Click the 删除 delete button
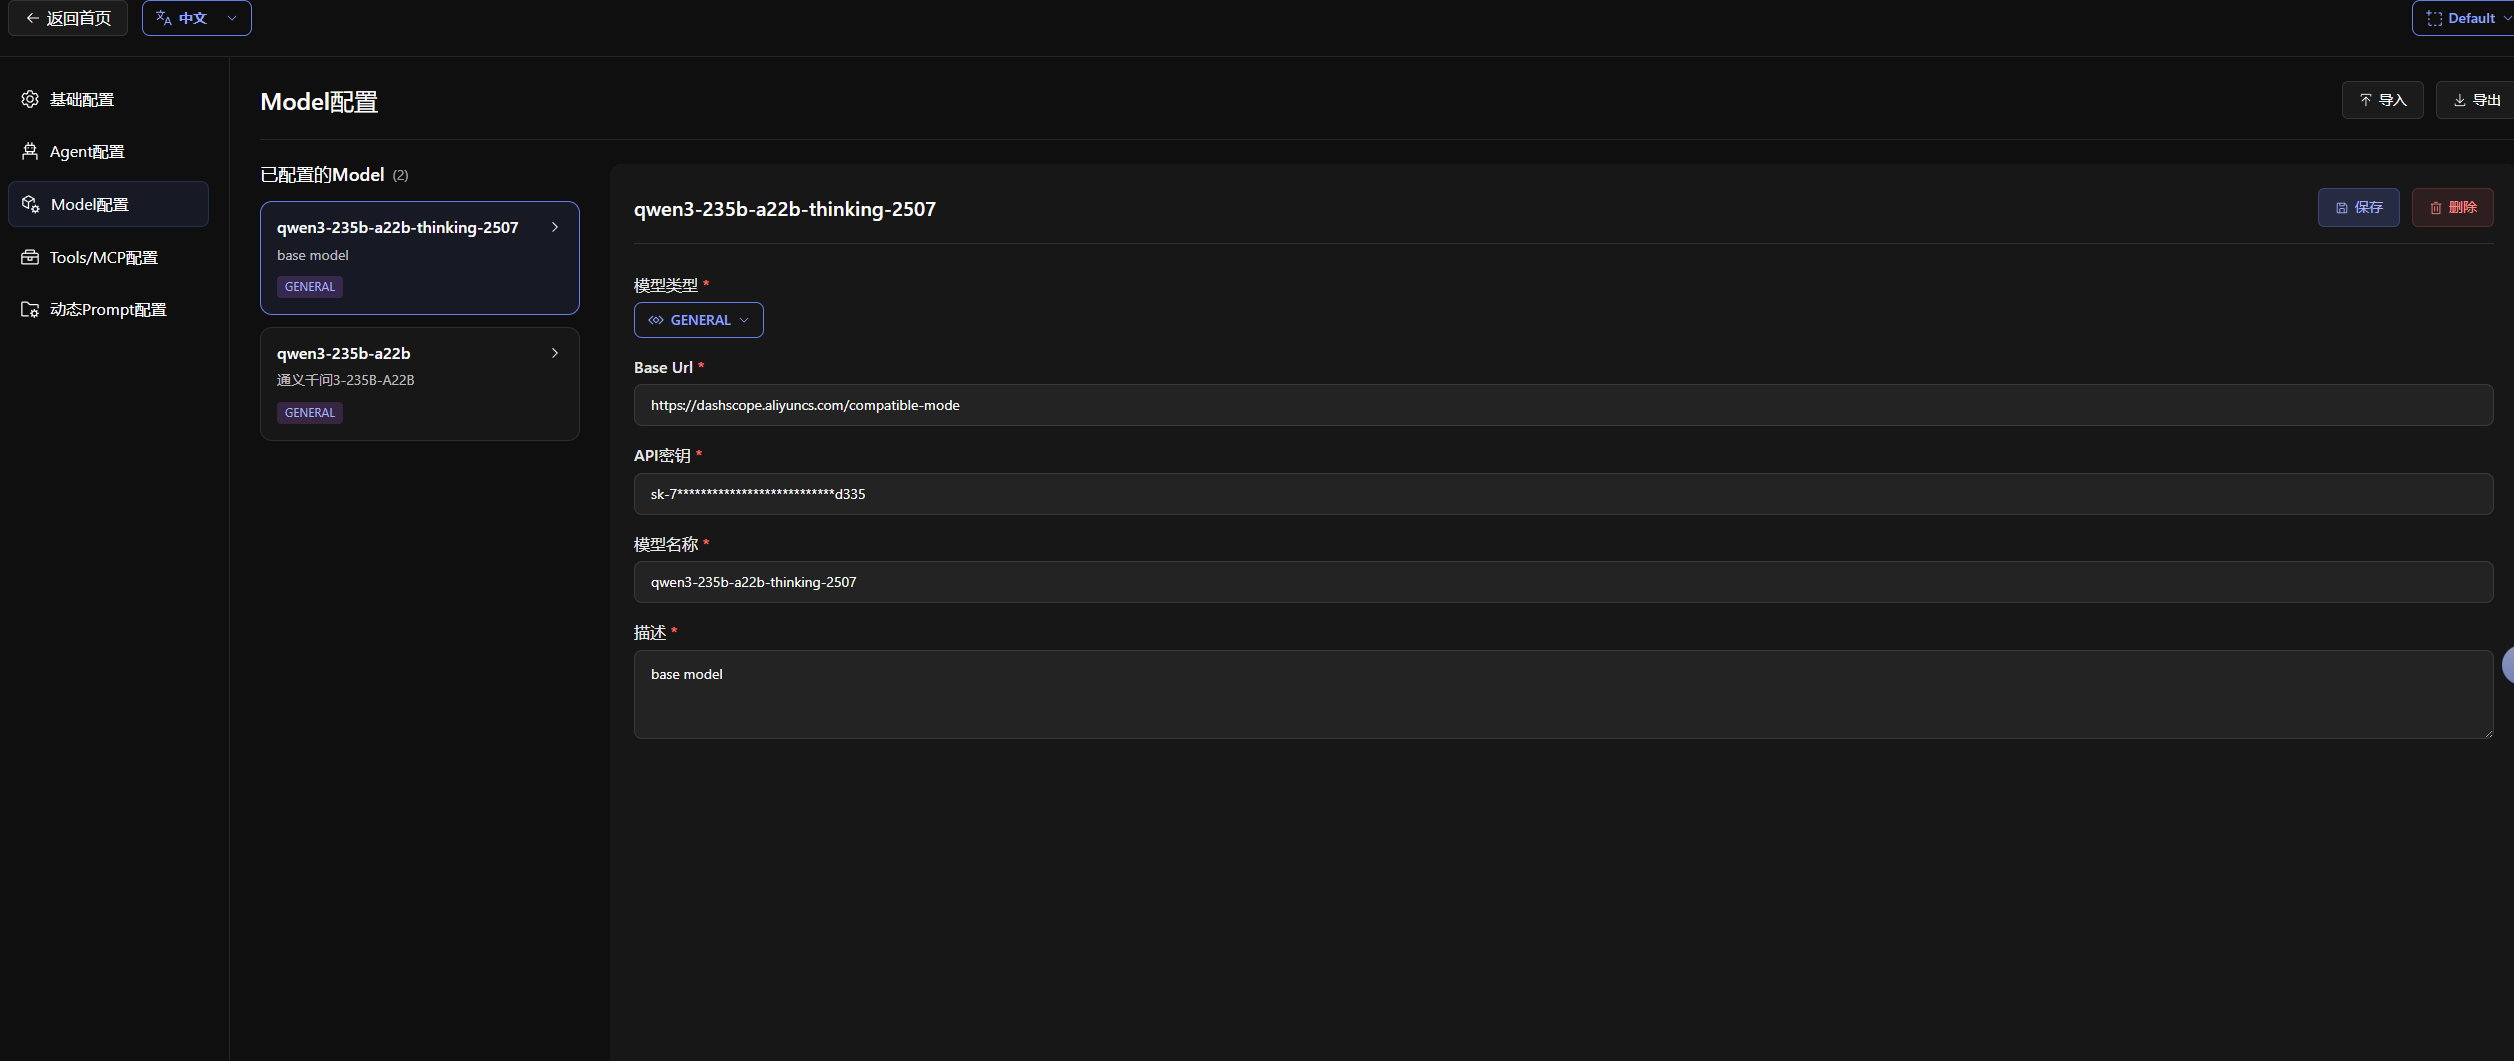The image size is (2514, 1061). [2452, 207]
